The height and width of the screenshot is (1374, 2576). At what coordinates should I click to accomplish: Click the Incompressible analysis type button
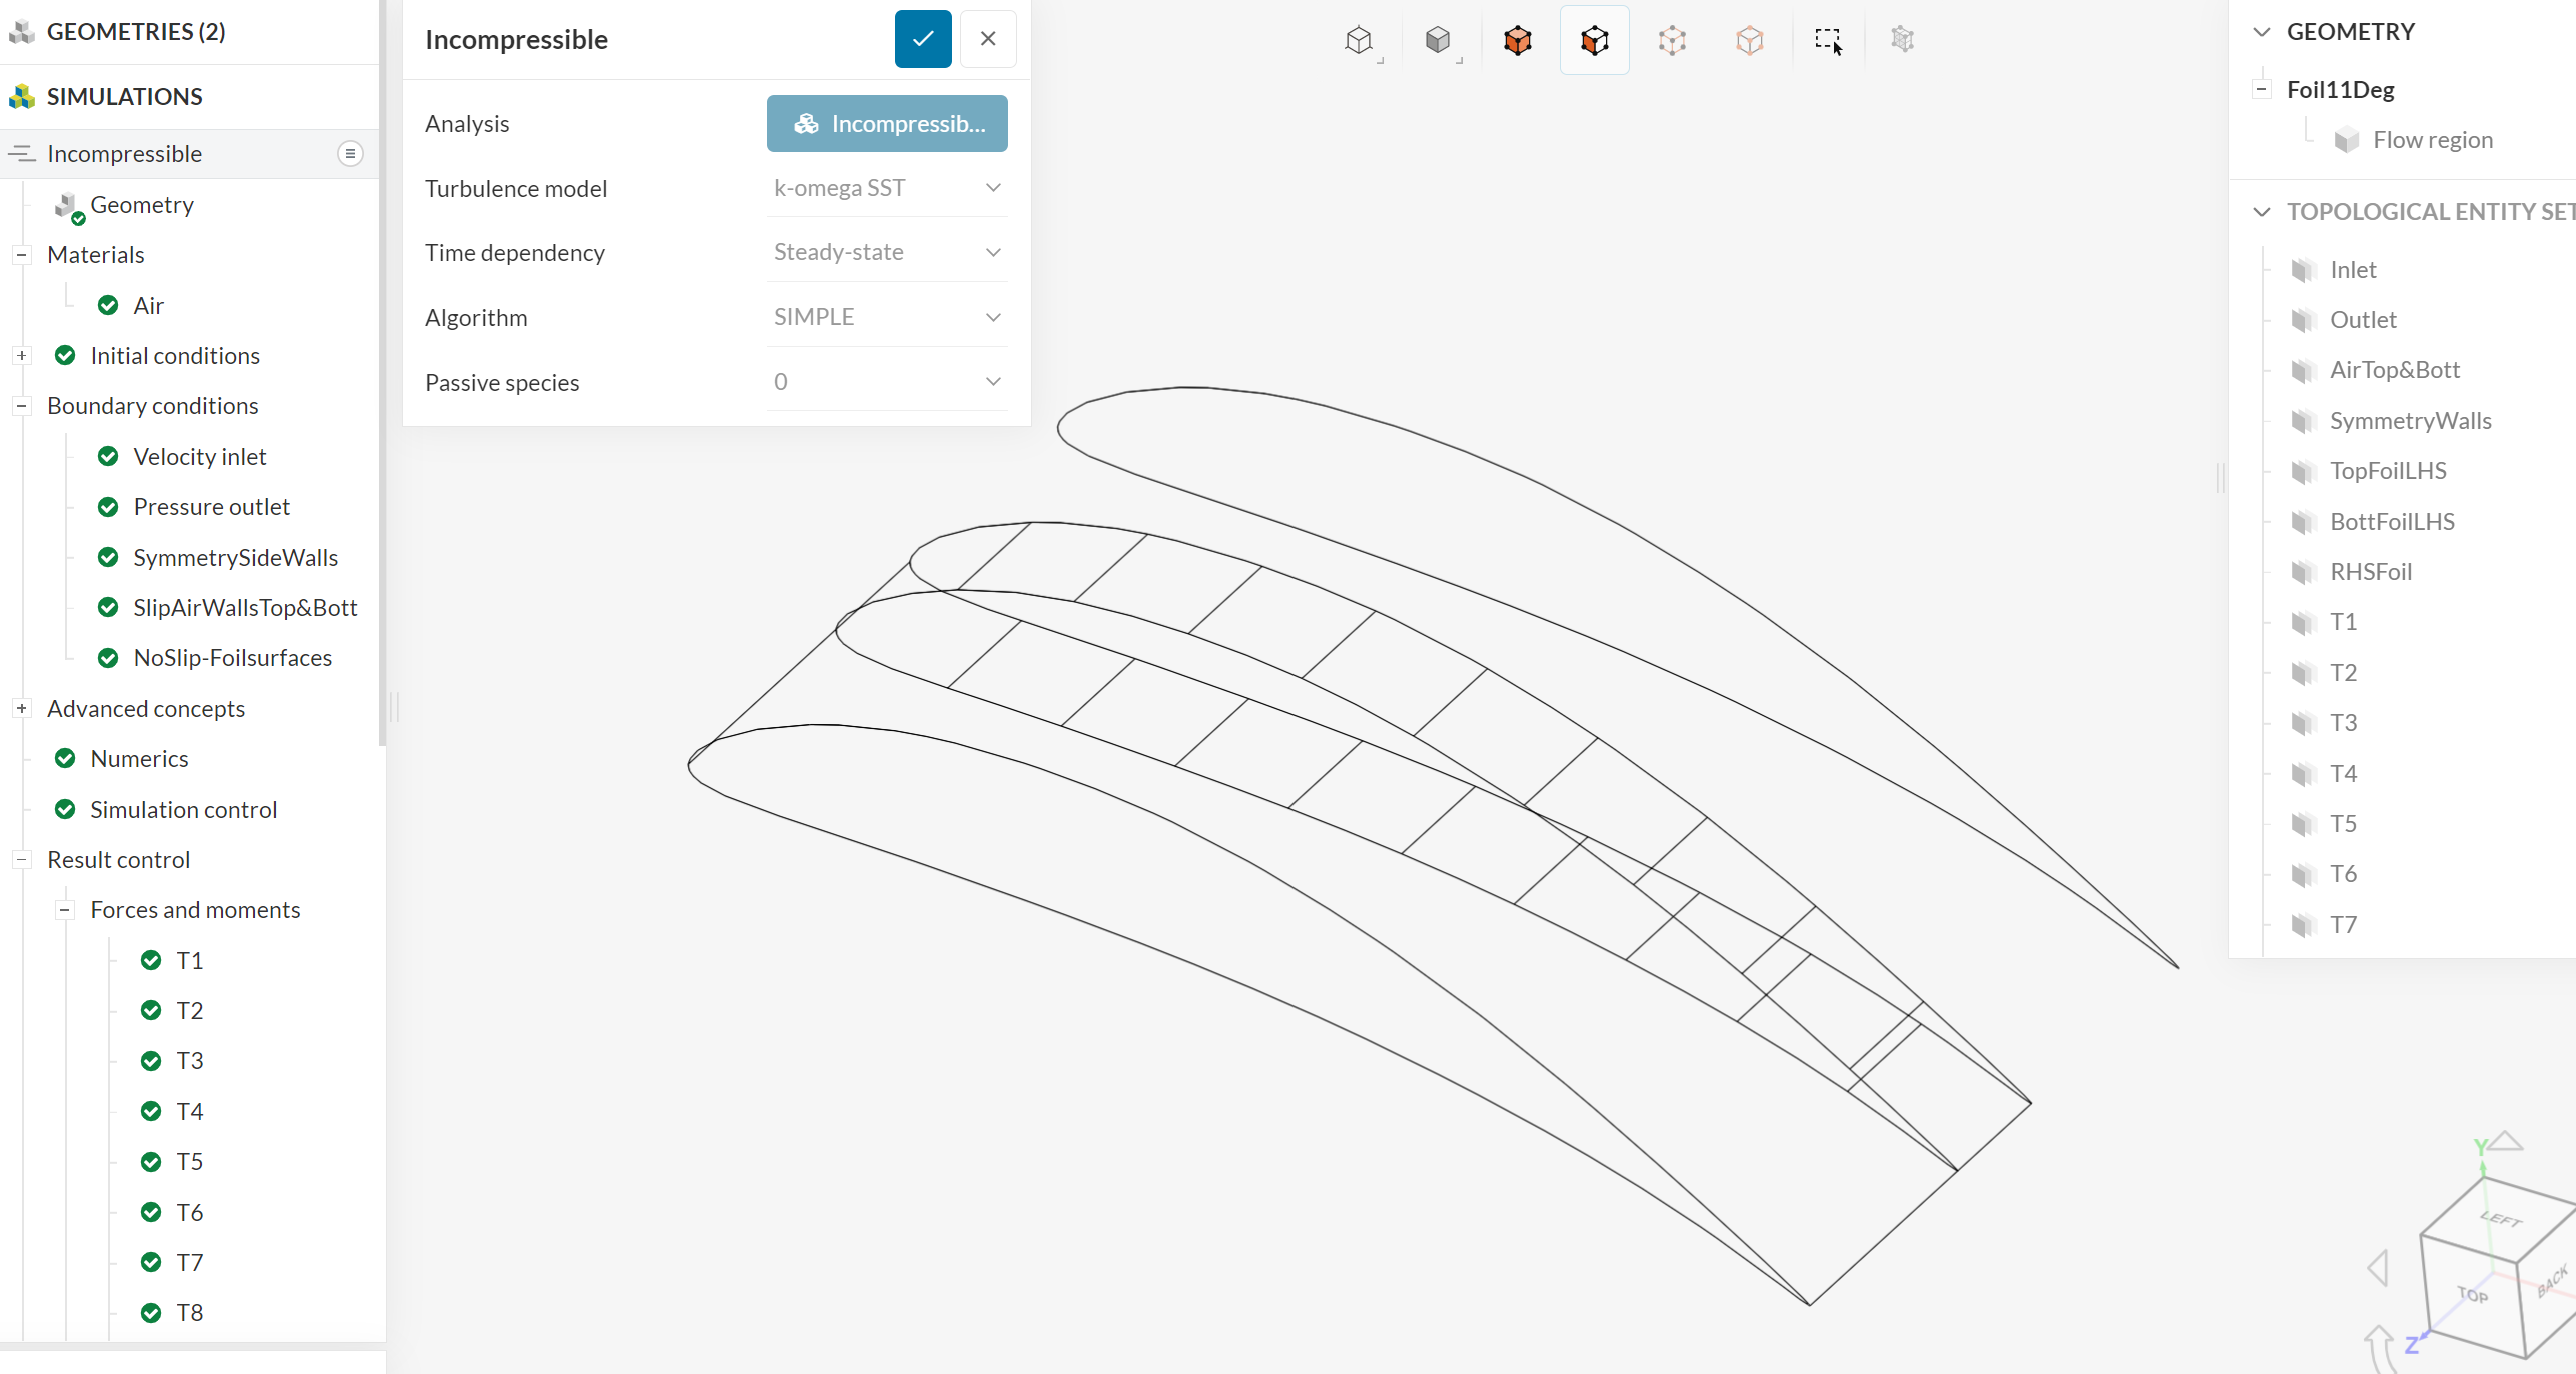click(x=886, y=124)
